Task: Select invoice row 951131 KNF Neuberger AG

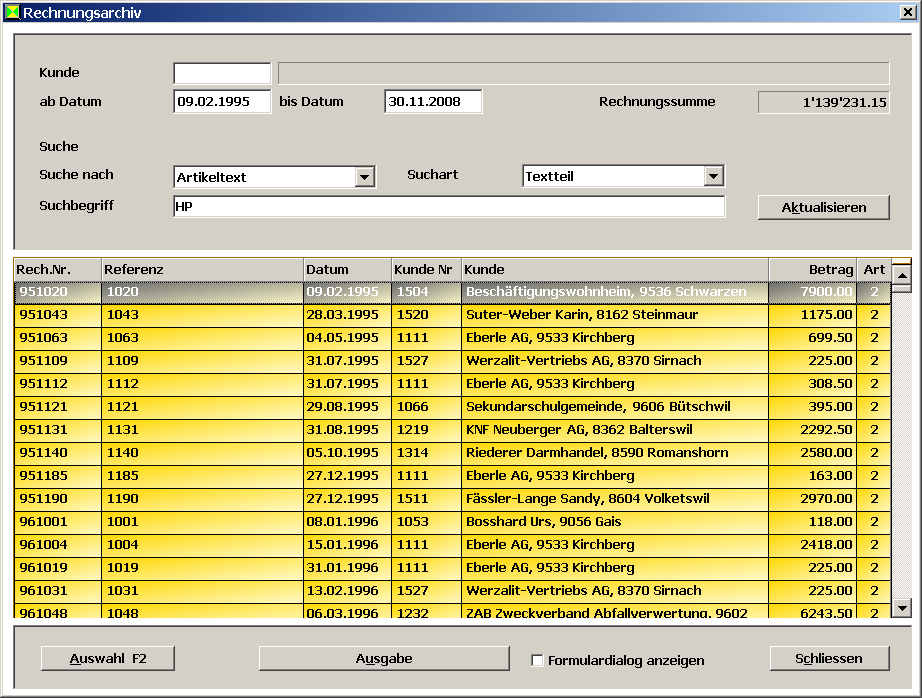Action: (x=450, y=430)
